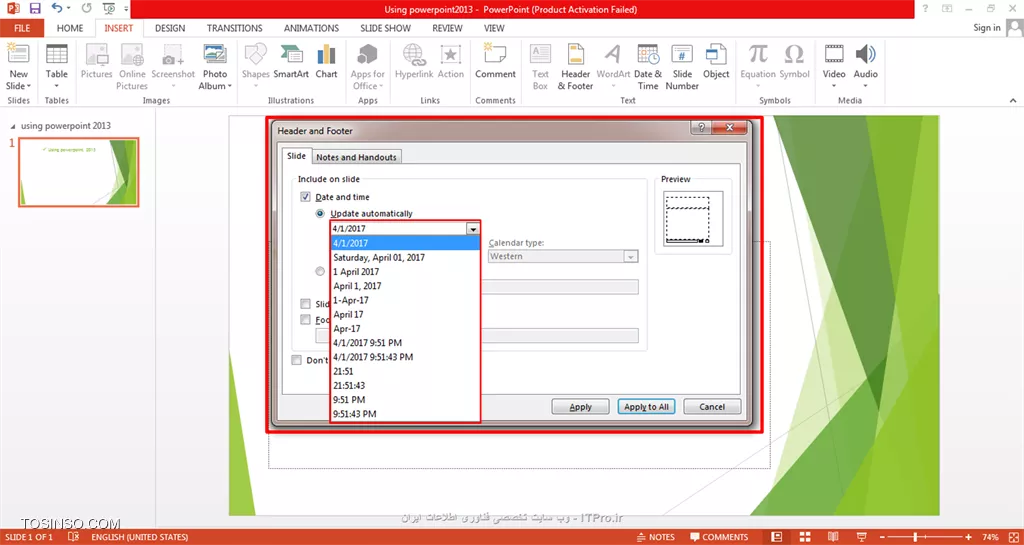Click Sign in

pos(987,27)
